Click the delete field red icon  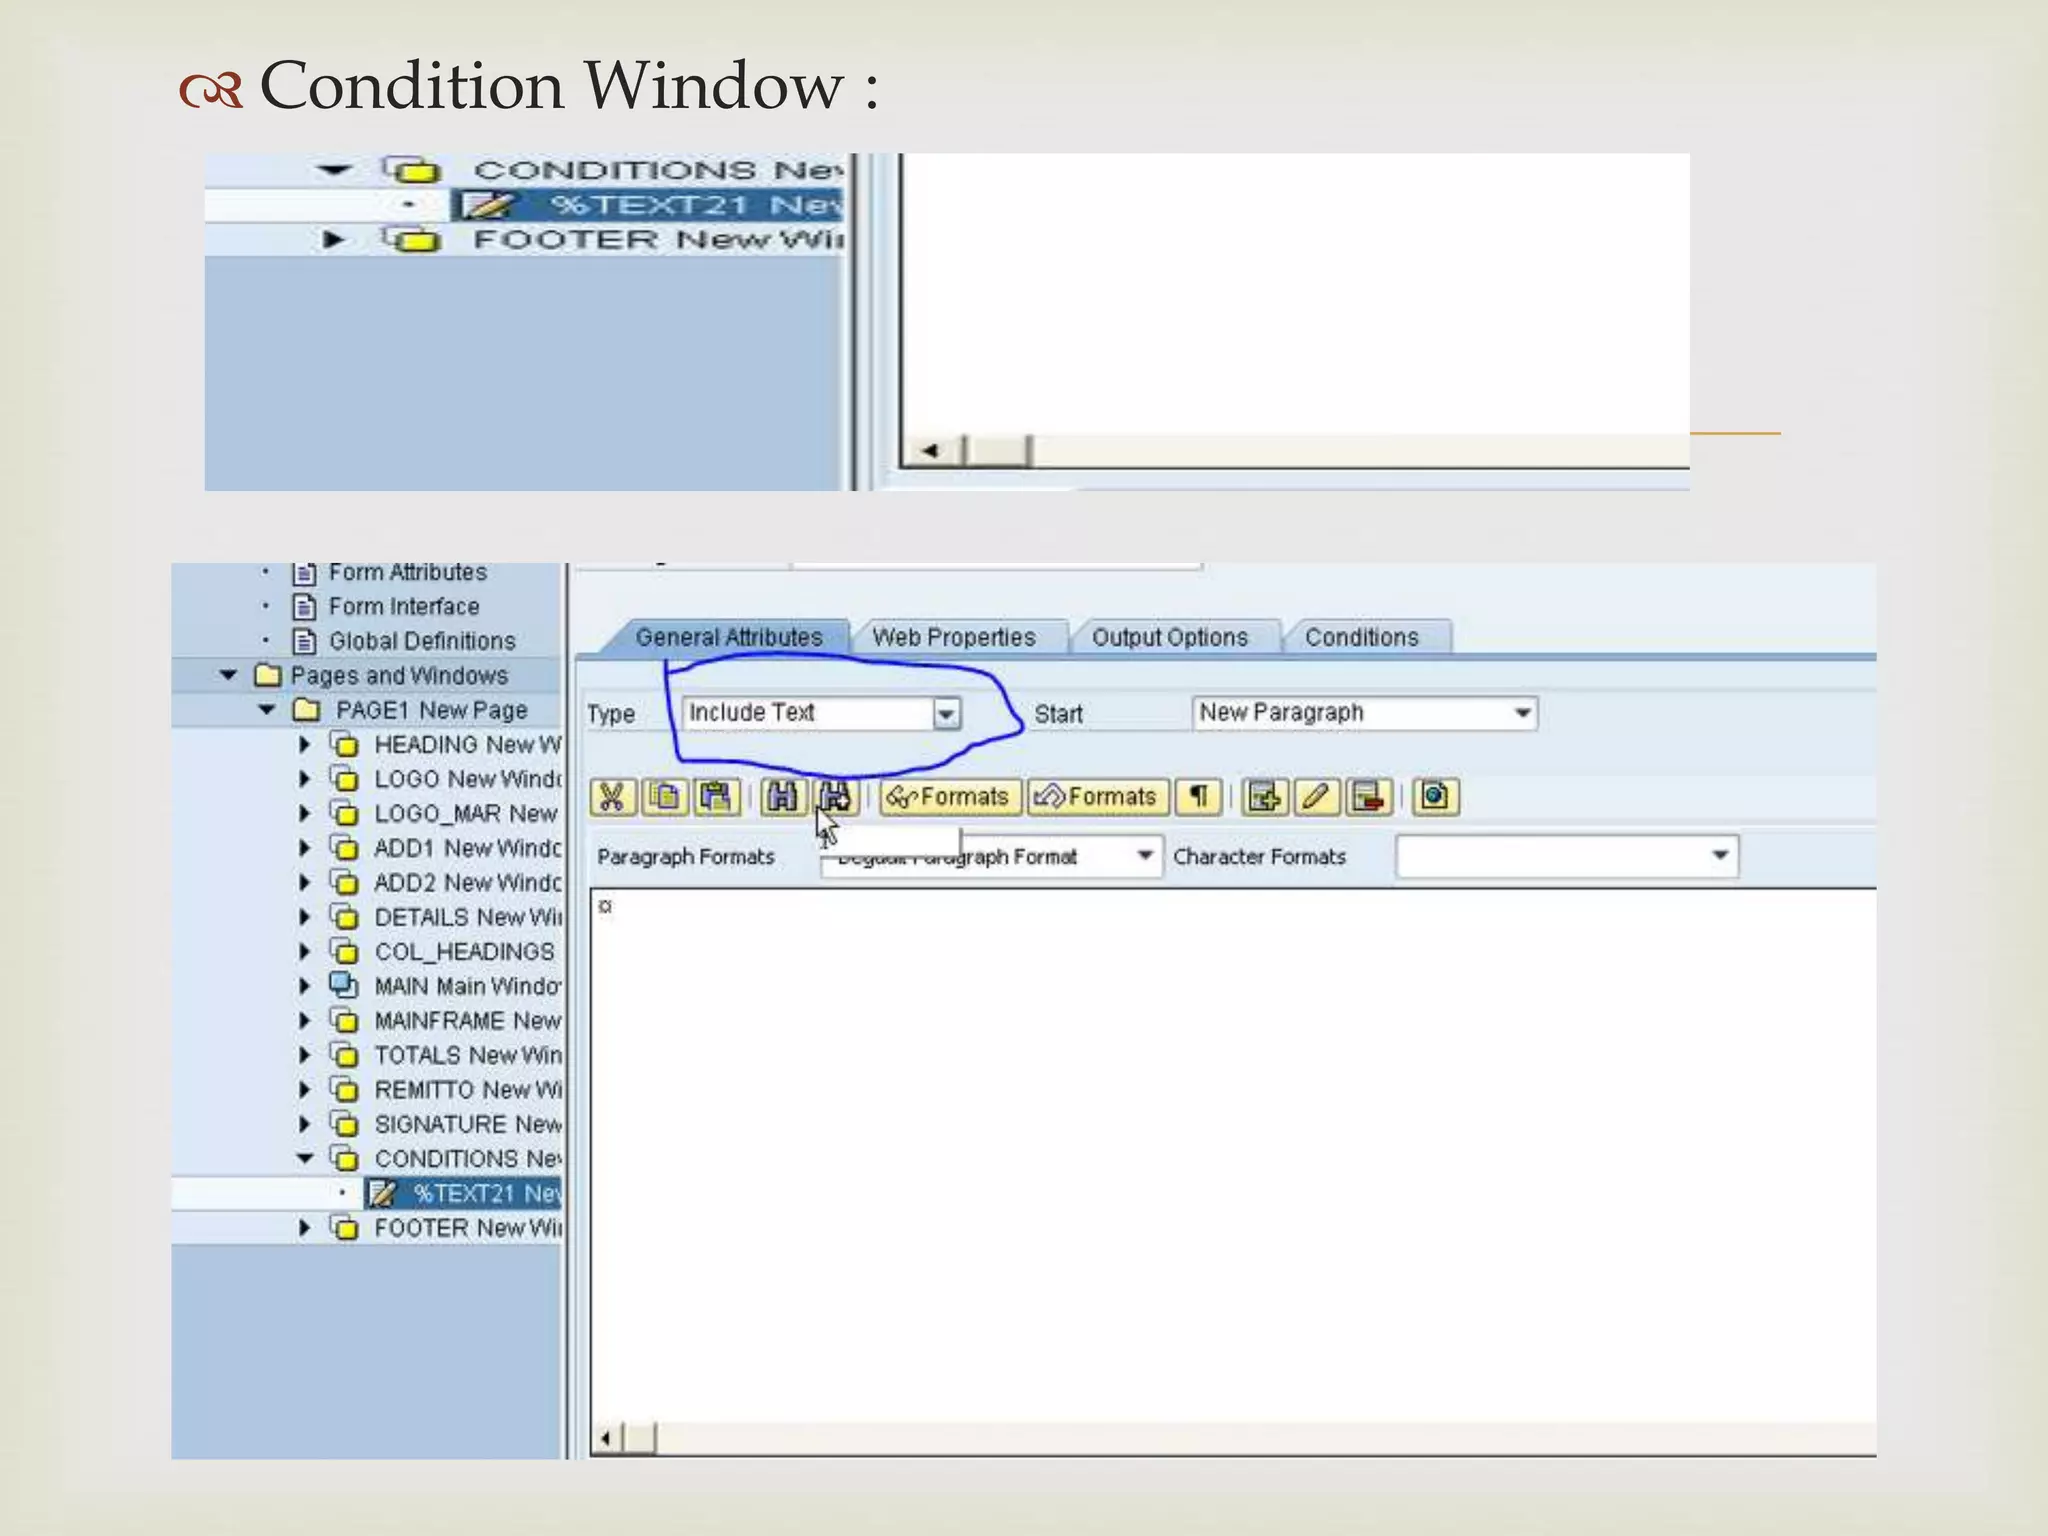click(x=1368, y=797)
